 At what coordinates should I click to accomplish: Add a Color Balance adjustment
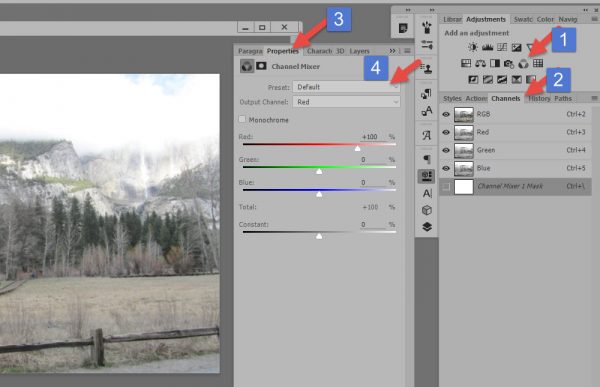[480, 64]
